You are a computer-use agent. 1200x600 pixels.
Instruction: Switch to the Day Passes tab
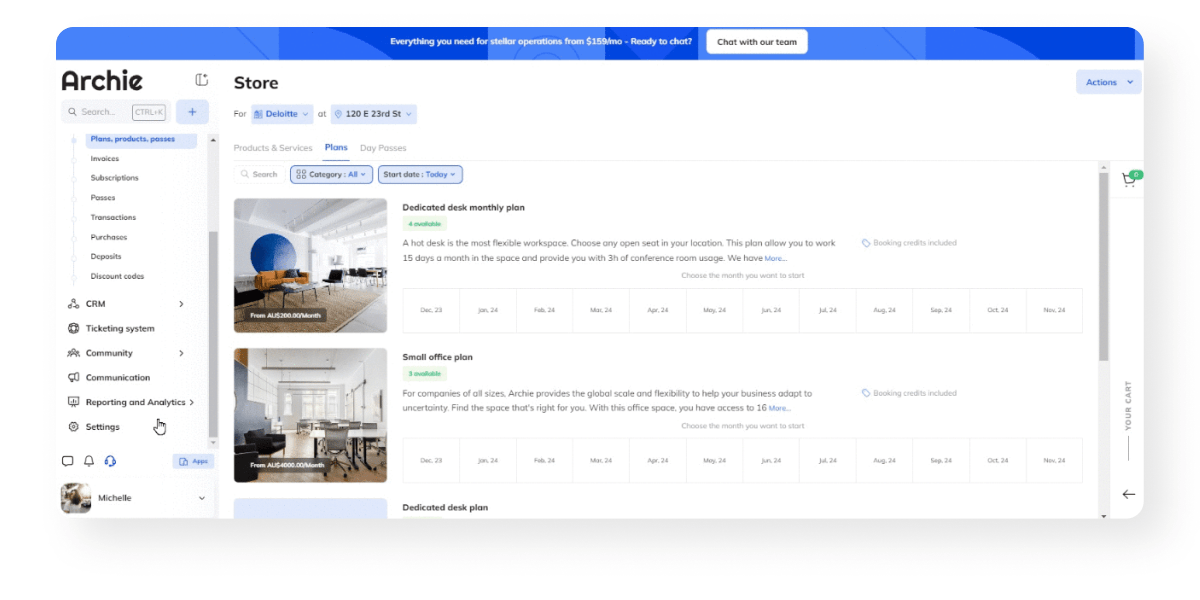pyautogui.click(x=383, y=148)
